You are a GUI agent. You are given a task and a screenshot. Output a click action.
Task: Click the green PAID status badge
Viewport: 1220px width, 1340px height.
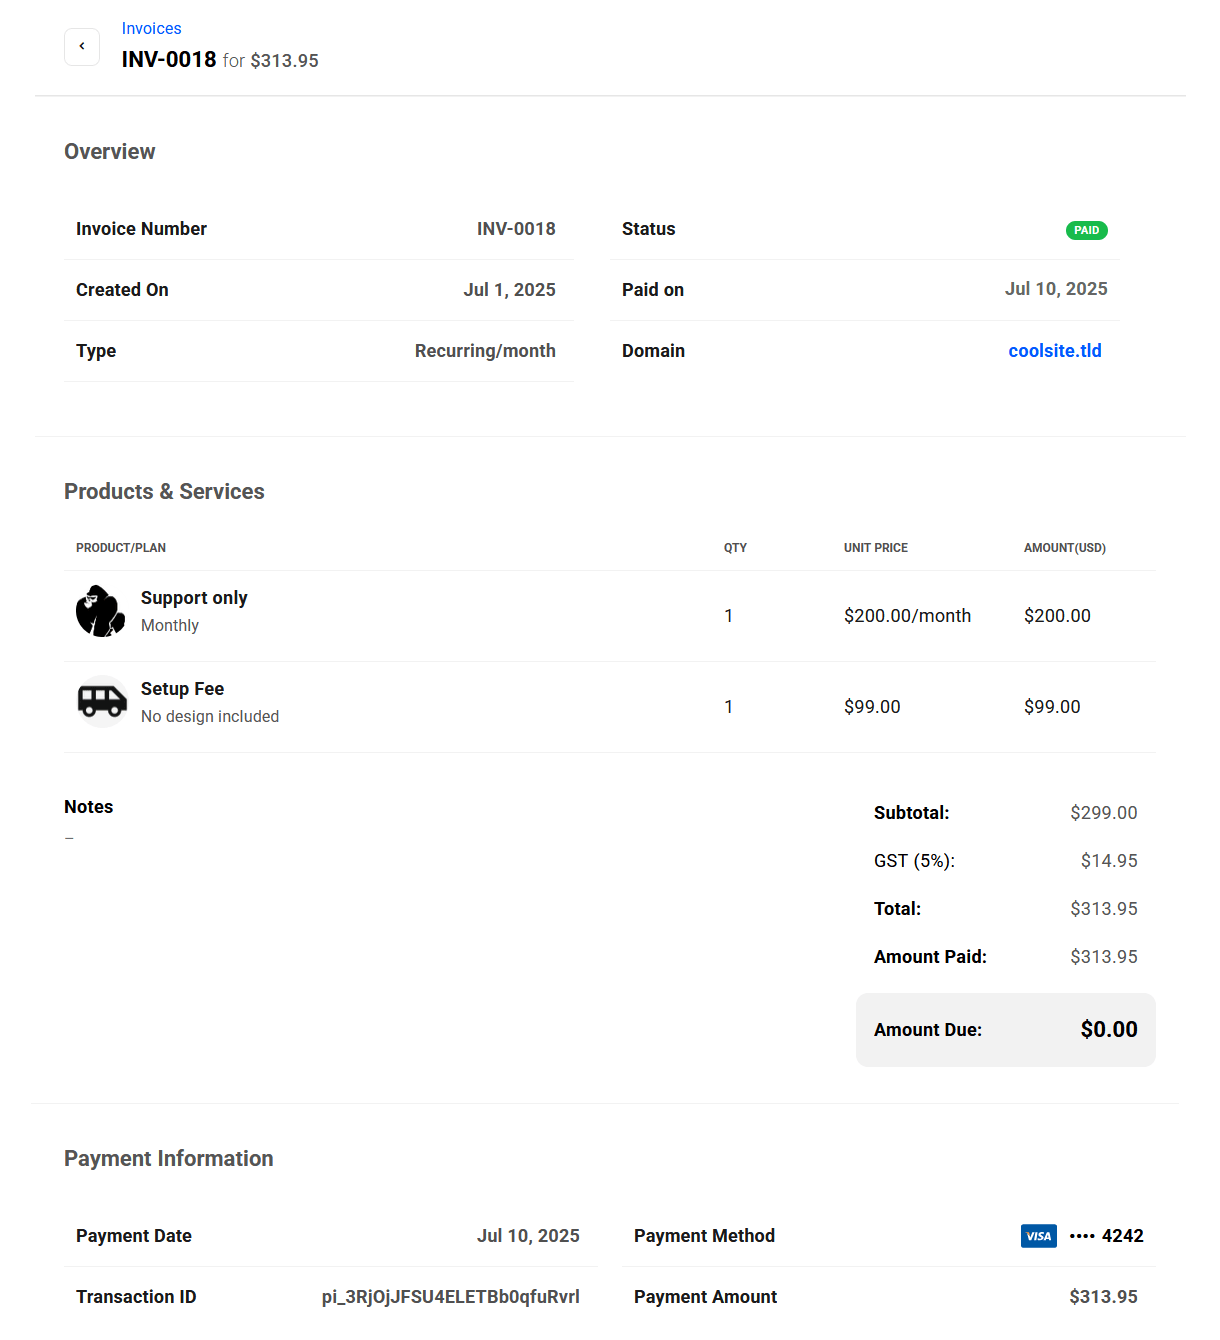point(1086,230)
